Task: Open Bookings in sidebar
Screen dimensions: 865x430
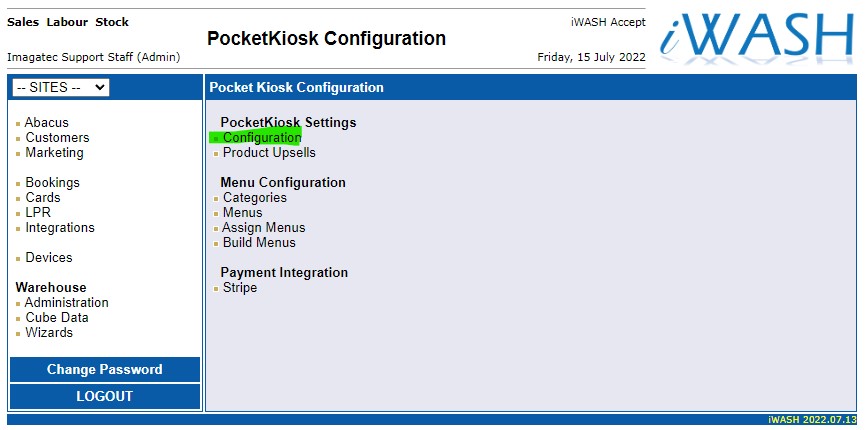Action: 52,183
